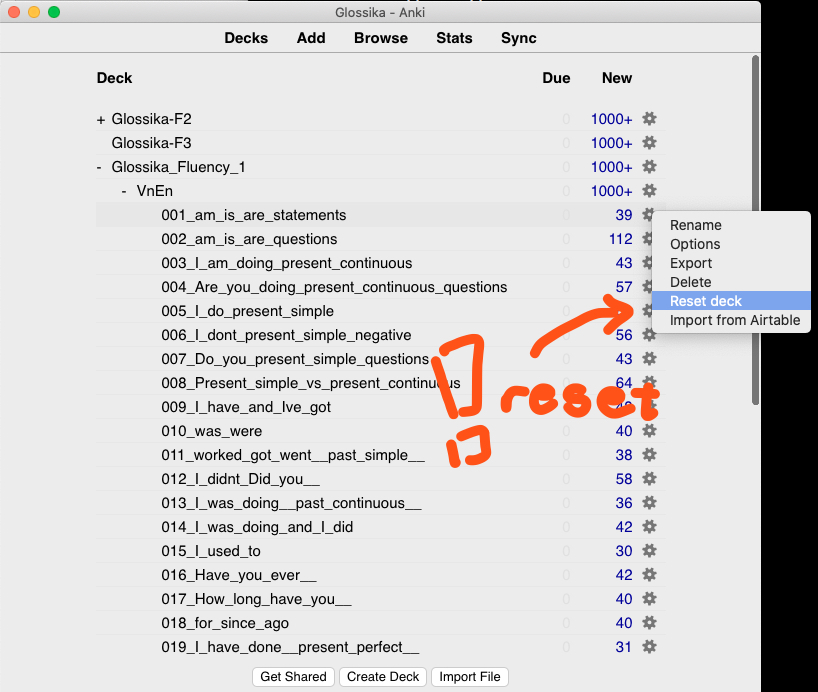The image size is (818, 692).
Task: Click gear icon for 014_I_was_doing_and_I_did
Action: pyautogui.click(x=649, y=527)
